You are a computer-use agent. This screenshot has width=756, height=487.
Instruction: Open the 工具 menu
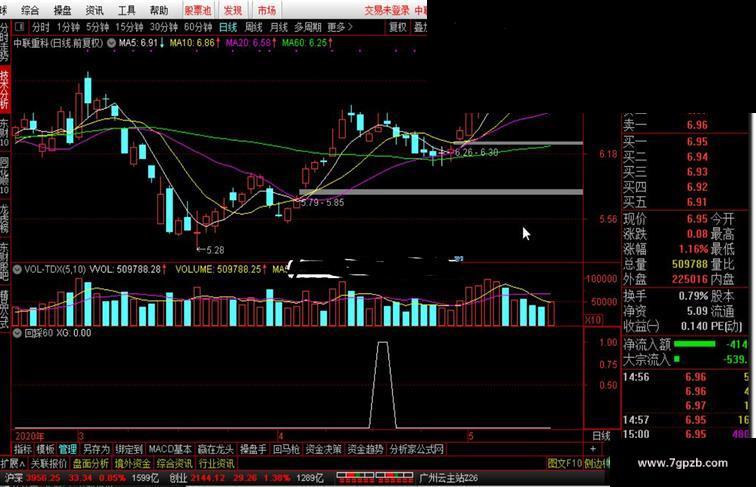[x=126, y=10]
